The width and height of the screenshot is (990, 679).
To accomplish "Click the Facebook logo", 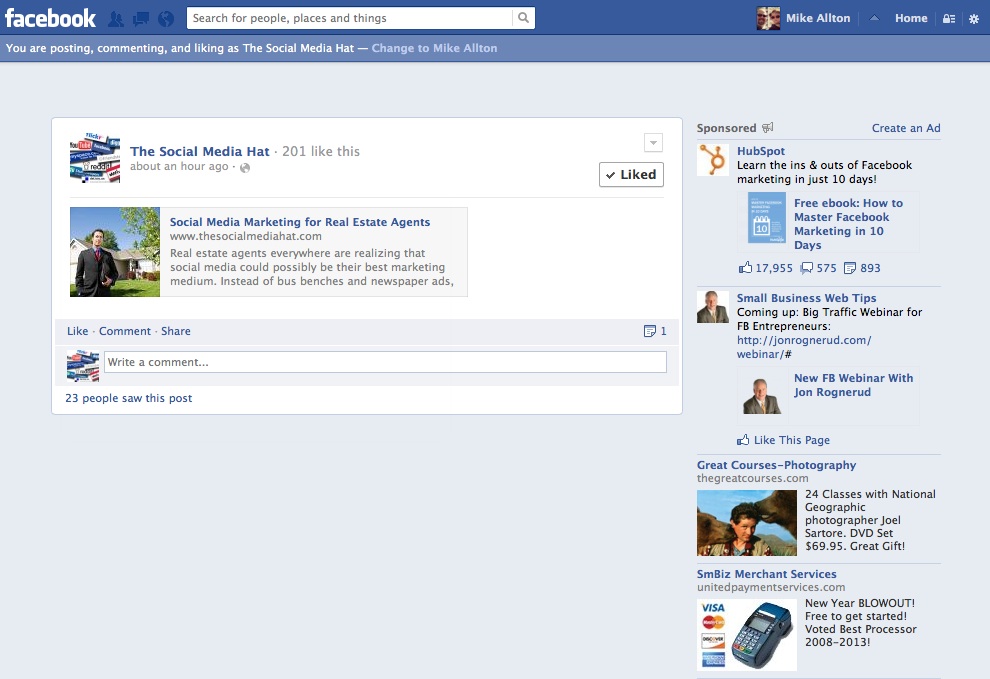I will [51, 18].
